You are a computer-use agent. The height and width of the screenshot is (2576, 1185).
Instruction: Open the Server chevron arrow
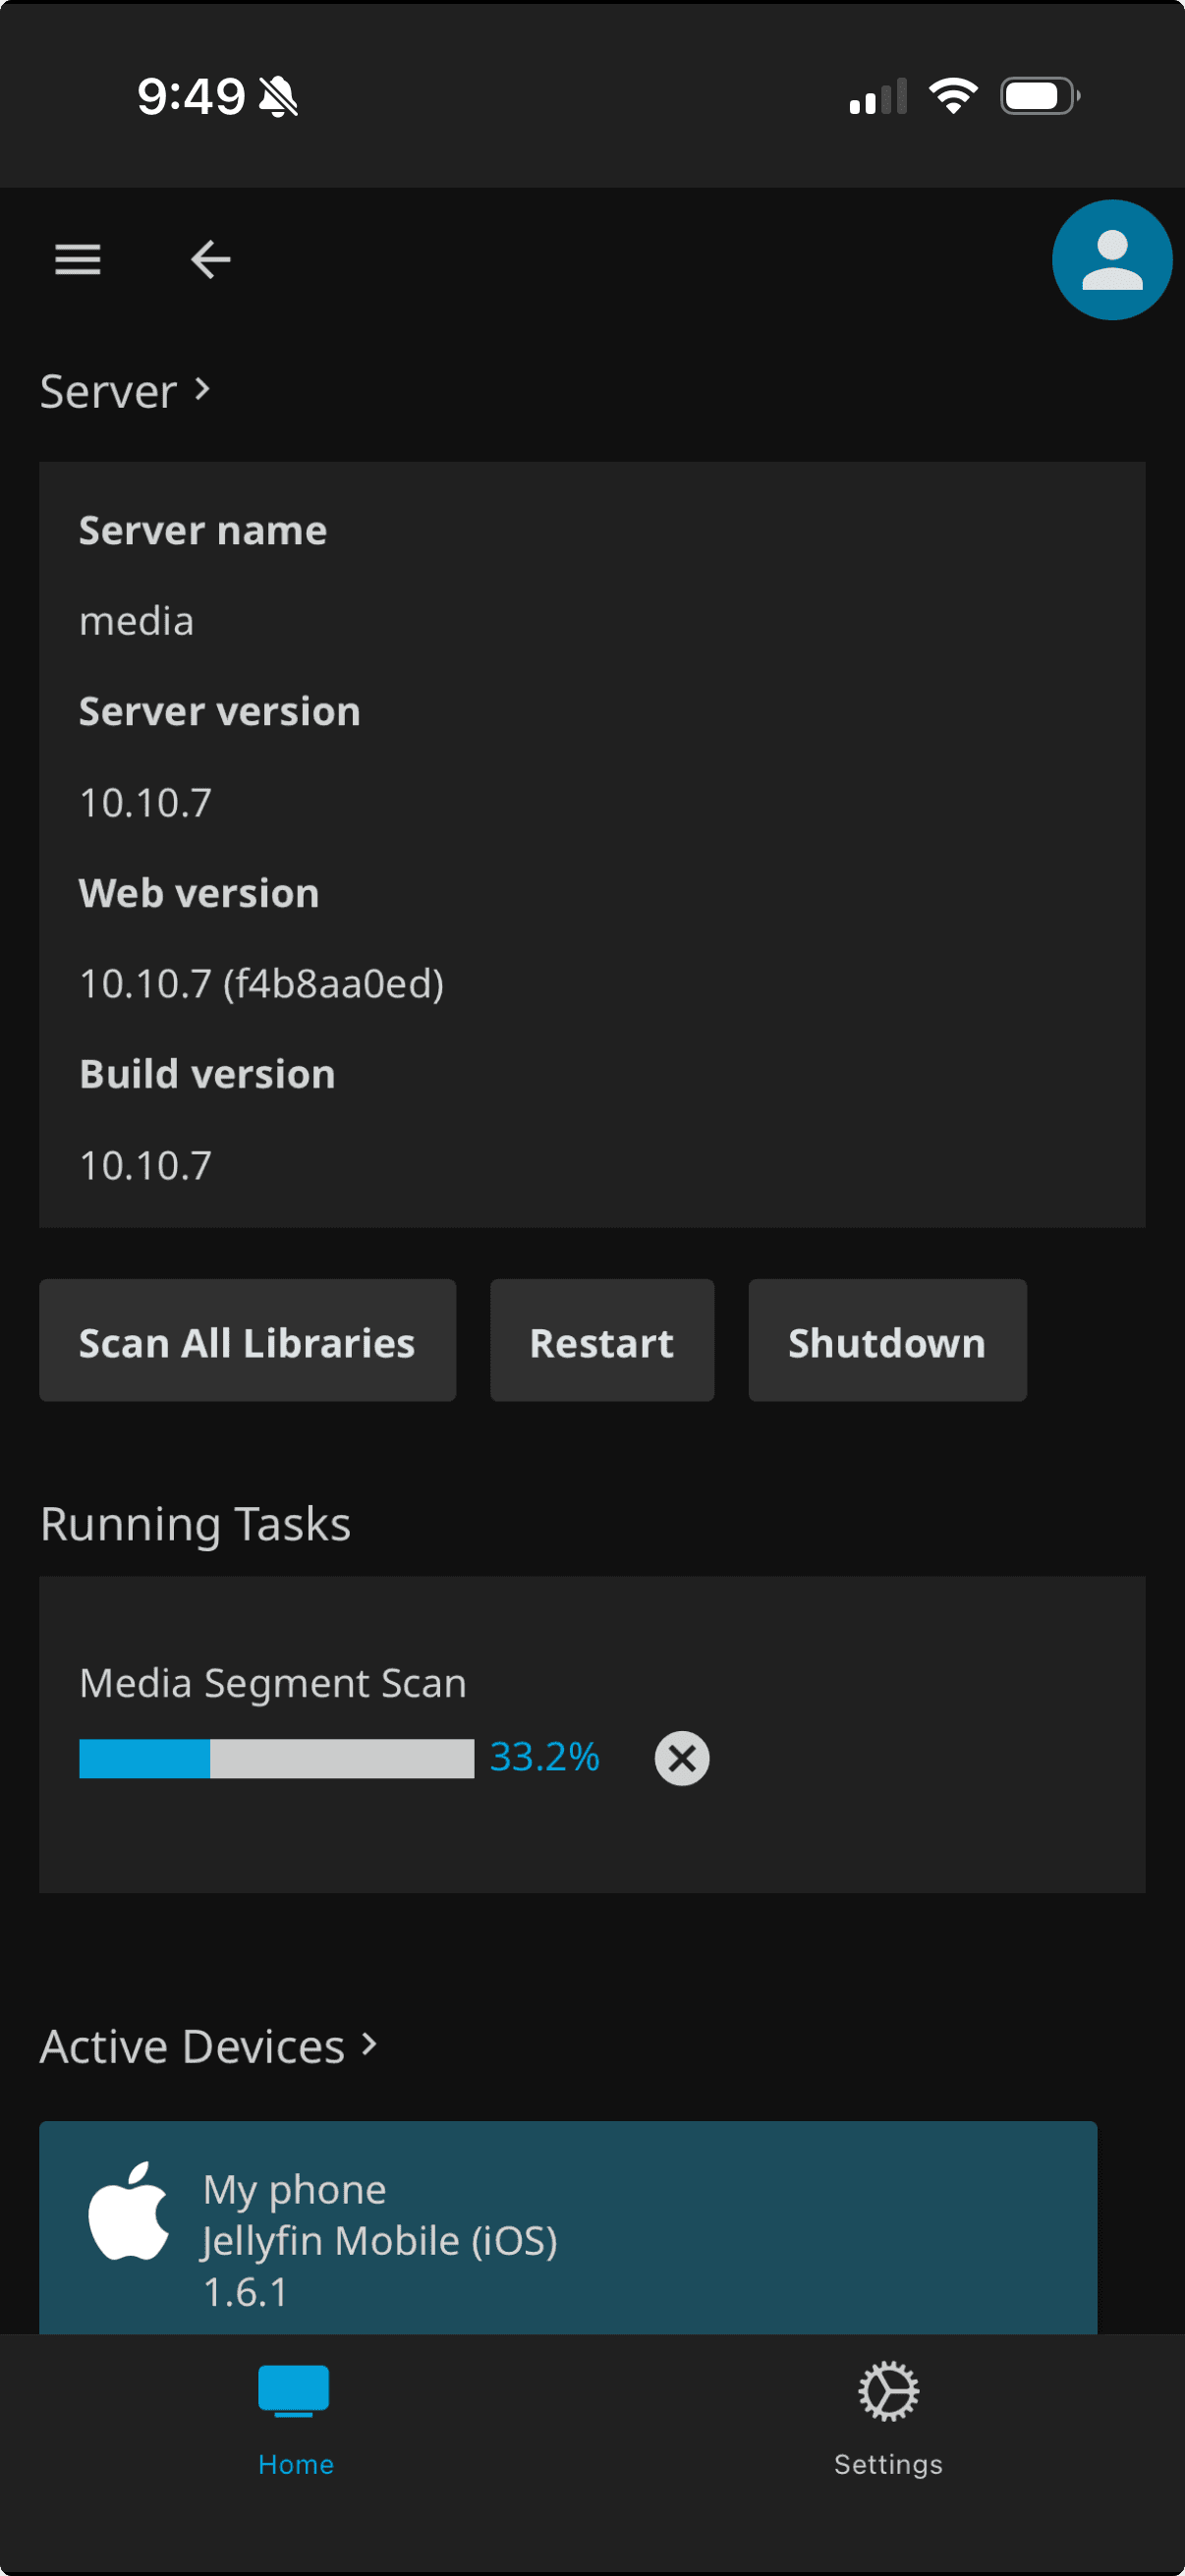coord(203,389)
